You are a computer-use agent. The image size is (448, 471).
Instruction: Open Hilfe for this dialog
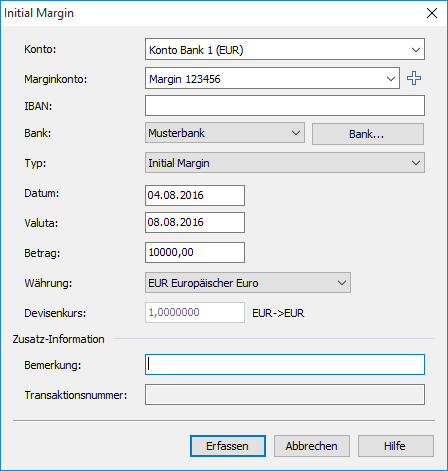click(x=396, y=446)
